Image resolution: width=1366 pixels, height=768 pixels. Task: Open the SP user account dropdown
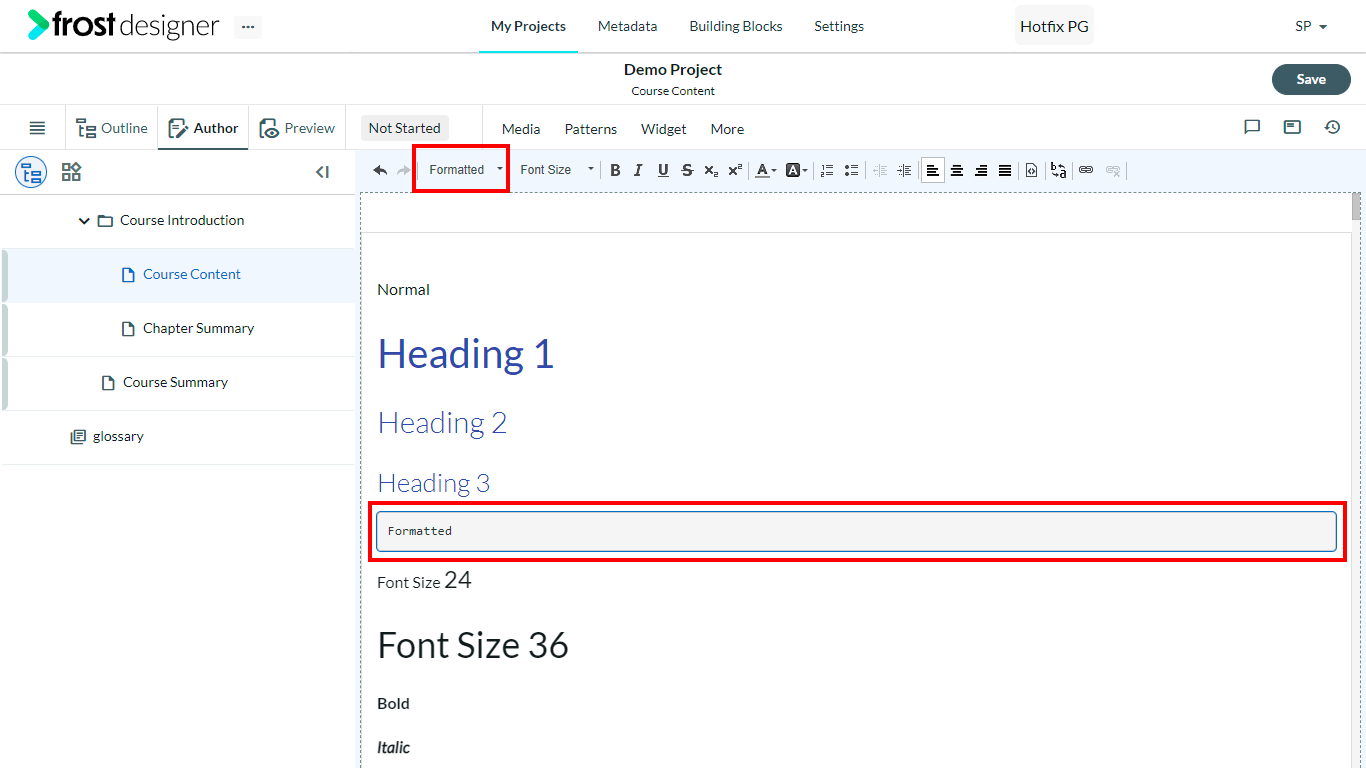coord(1311,27)
